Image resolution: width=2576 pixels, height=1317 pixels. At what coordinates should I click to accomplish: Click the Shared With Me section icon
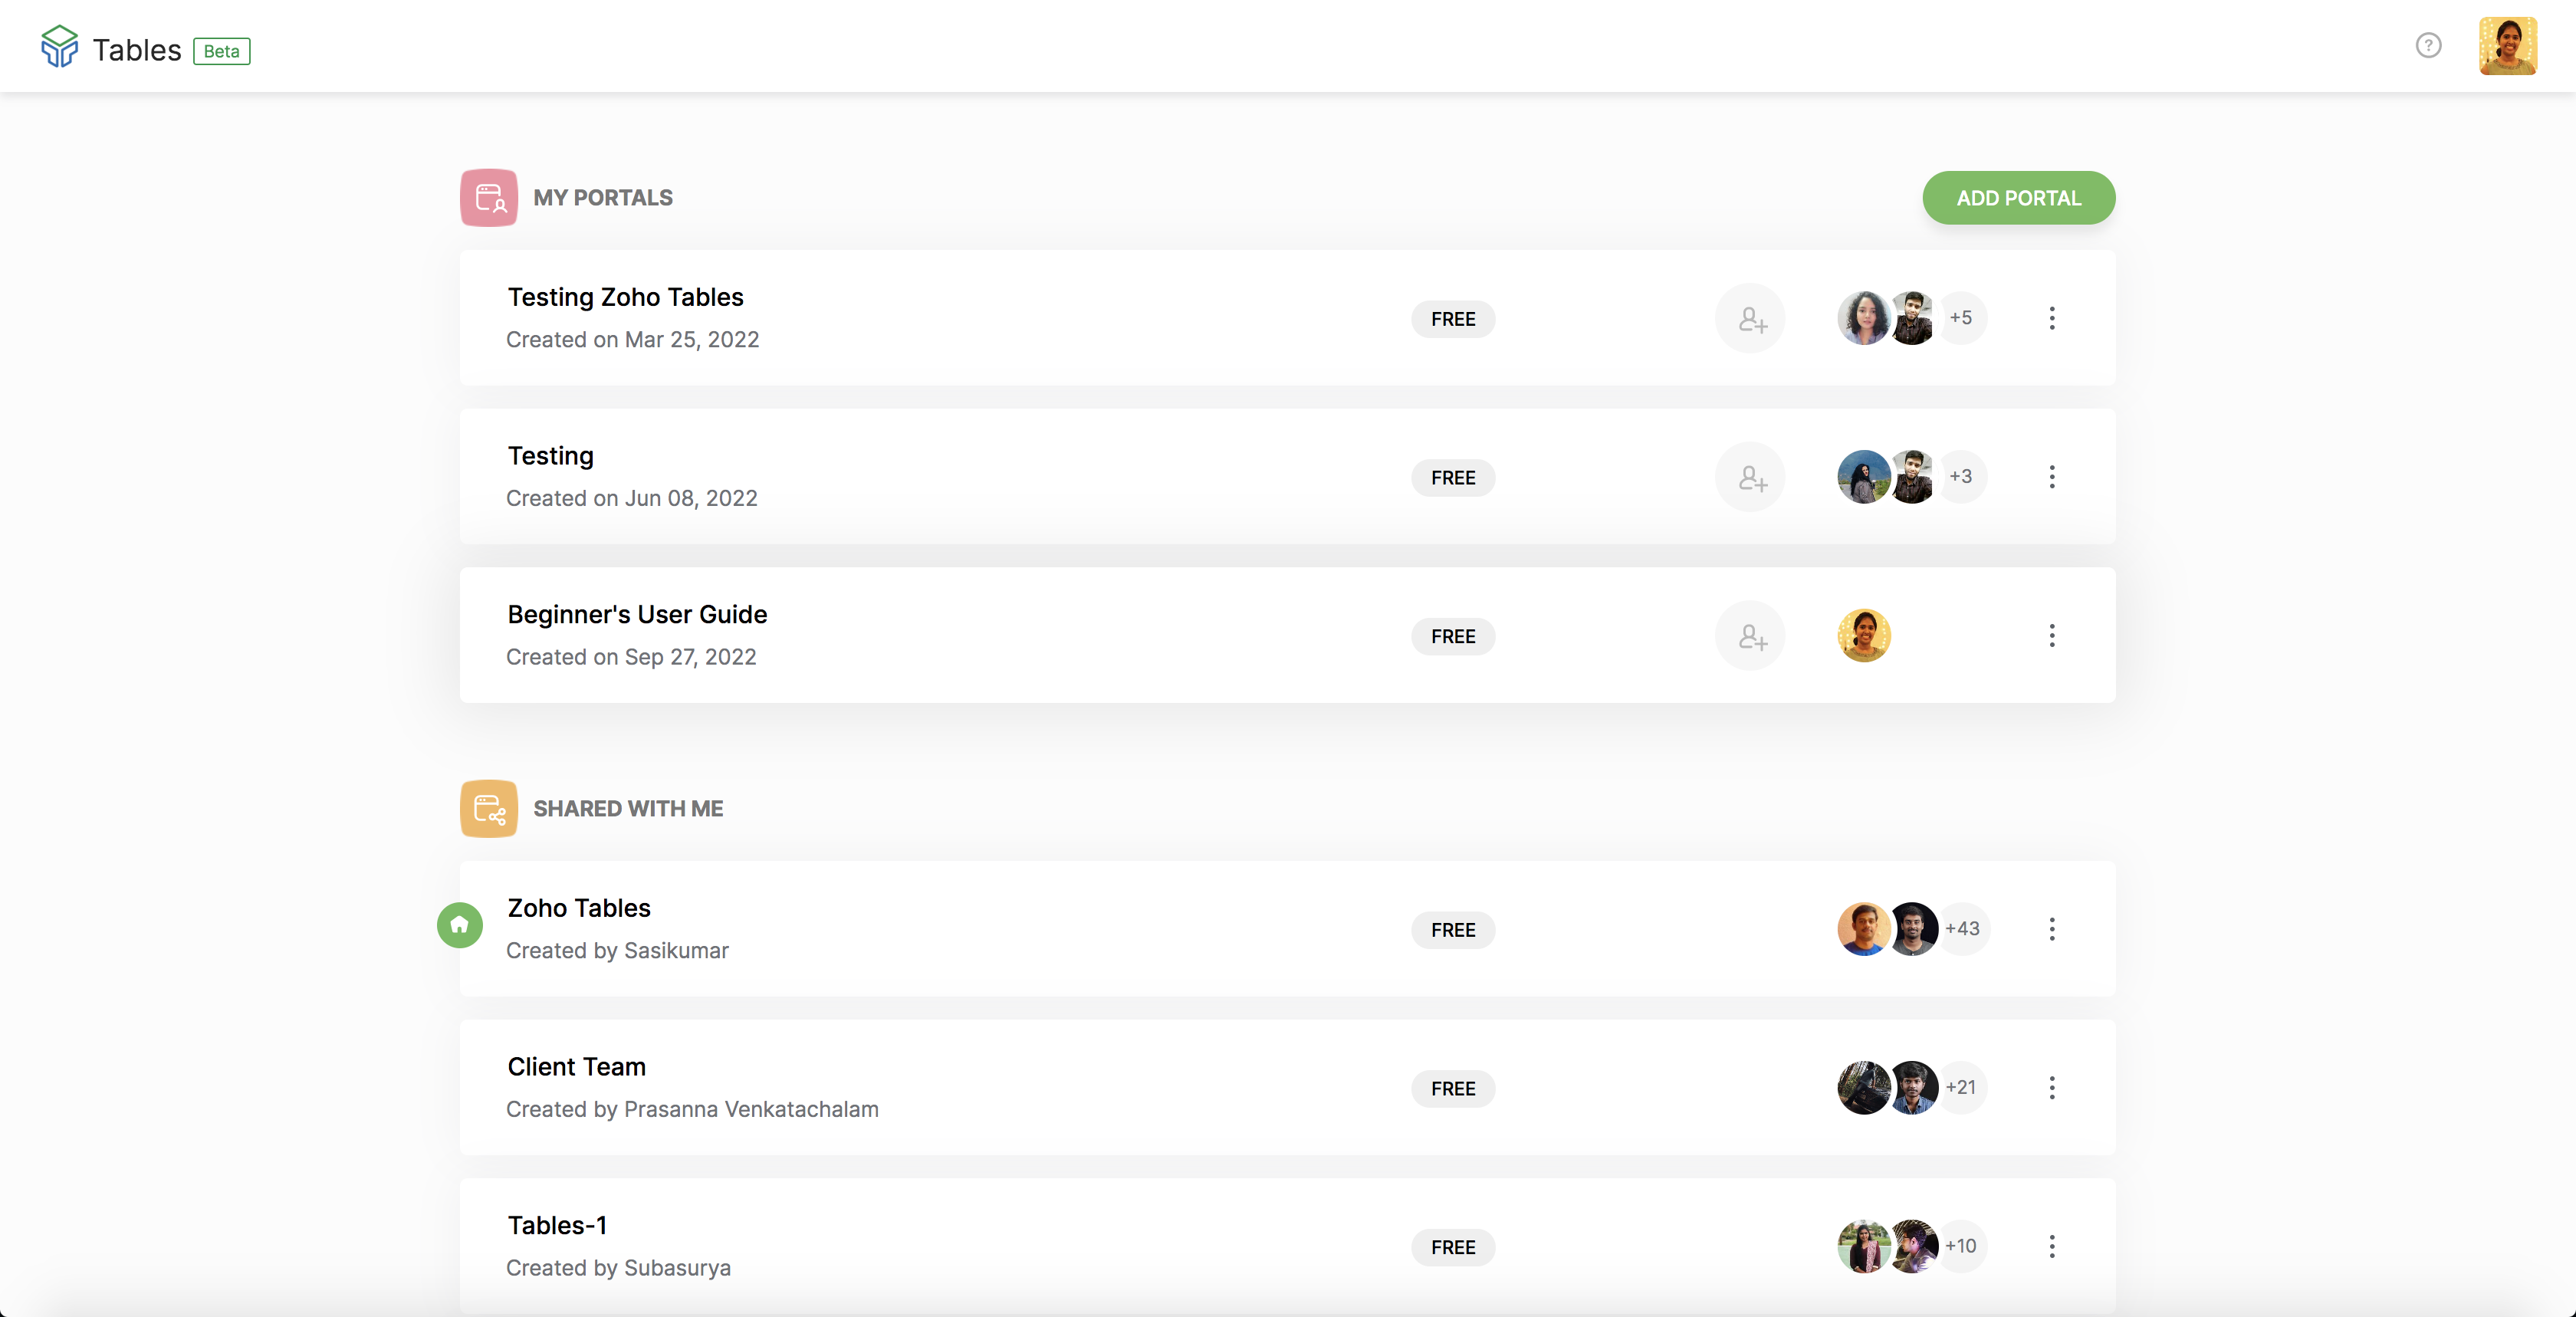[x=488, y=808]
